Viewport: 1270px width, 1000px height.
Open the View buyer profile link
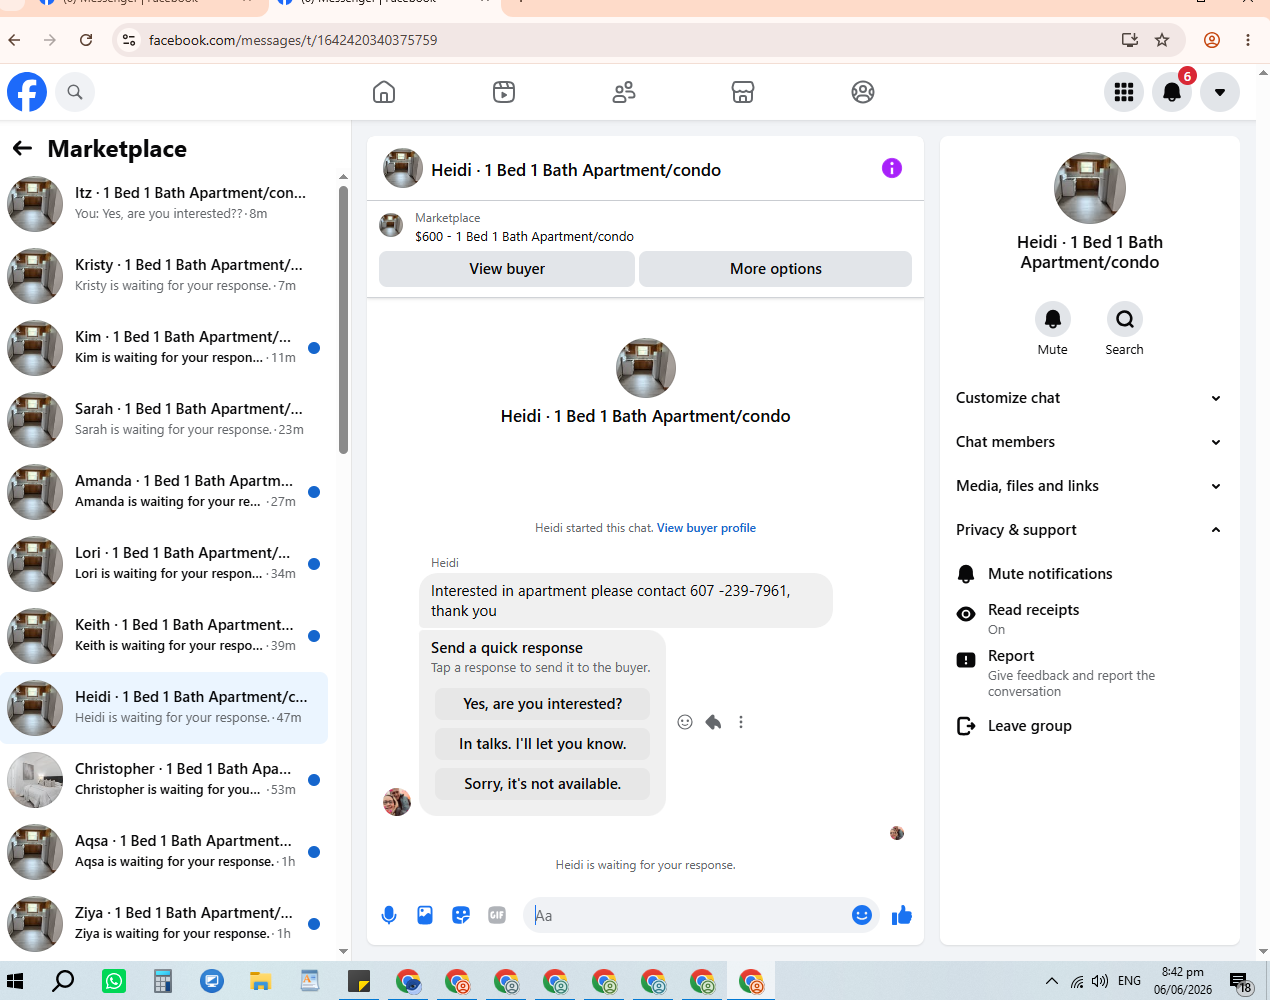point(706,528)
